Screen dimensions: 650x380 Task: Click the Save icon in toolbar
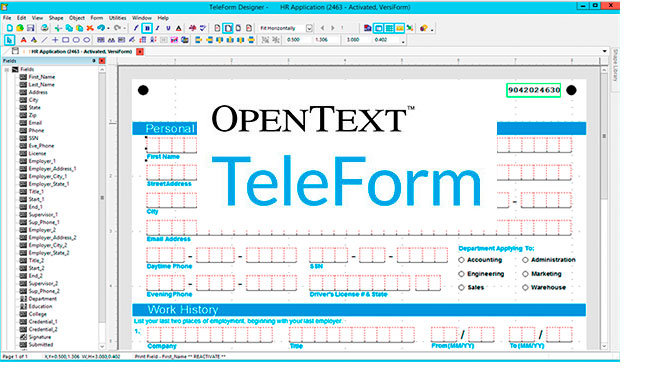(30, 28)
